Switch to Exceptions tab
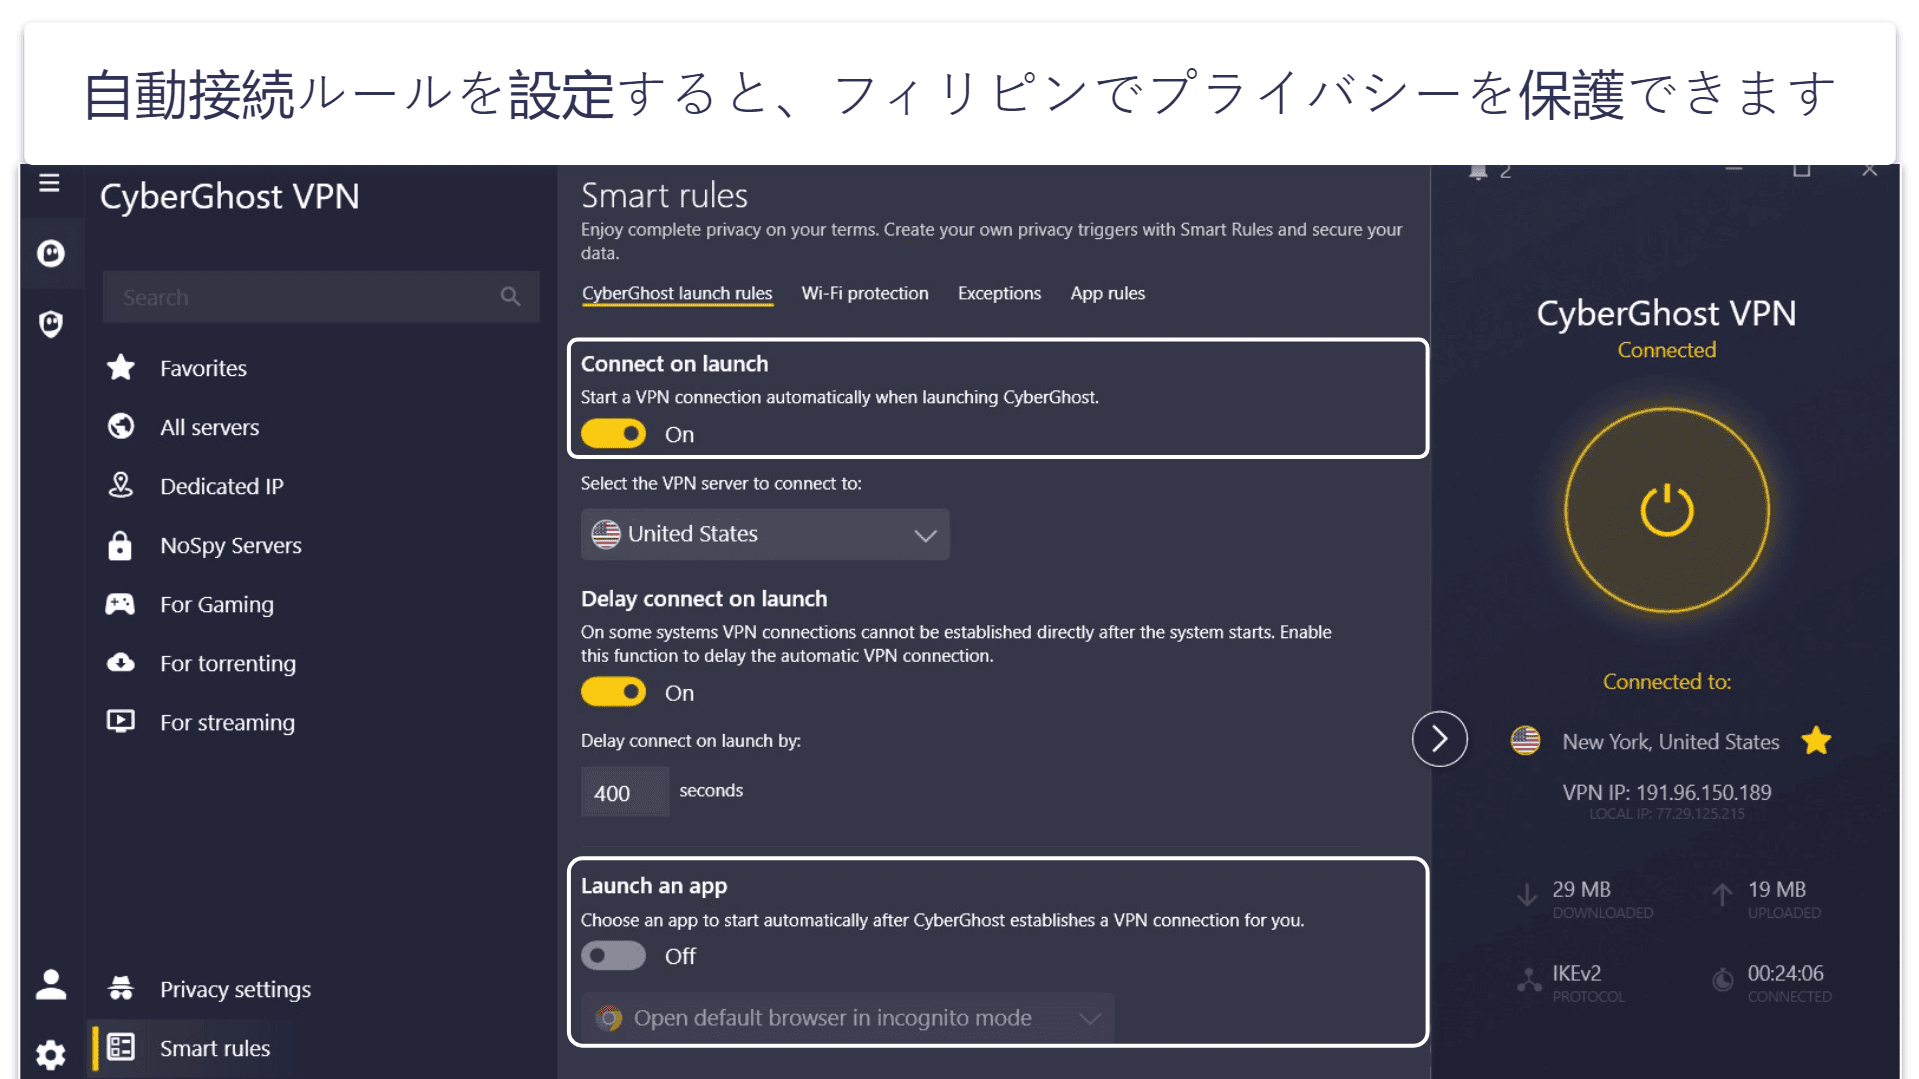The height and width of the screenshot is (1079, 1919). 999,293
